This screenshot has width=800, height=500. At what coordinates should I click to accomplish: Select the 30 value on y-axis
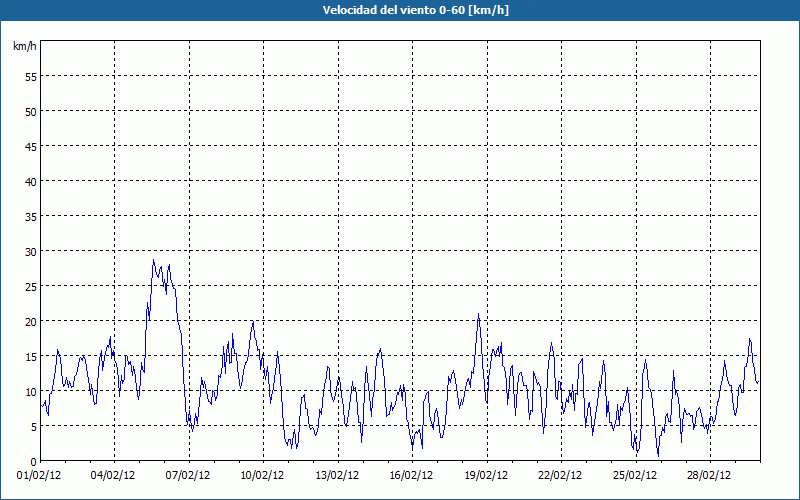(x=30, y=252)
